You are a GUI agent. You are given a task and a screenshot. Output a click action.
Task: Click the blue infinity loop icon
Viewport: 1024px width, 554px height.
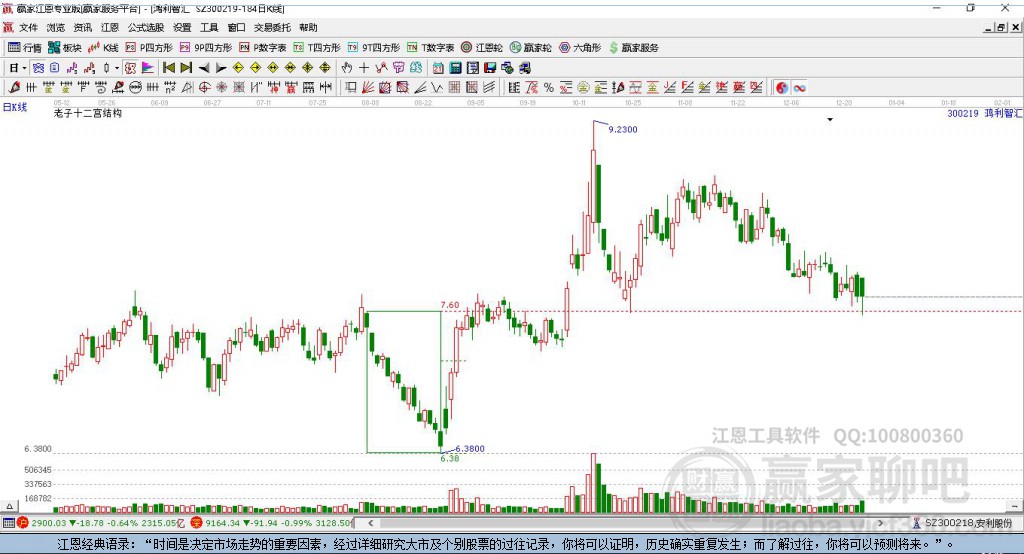click(x=799, y=88)
